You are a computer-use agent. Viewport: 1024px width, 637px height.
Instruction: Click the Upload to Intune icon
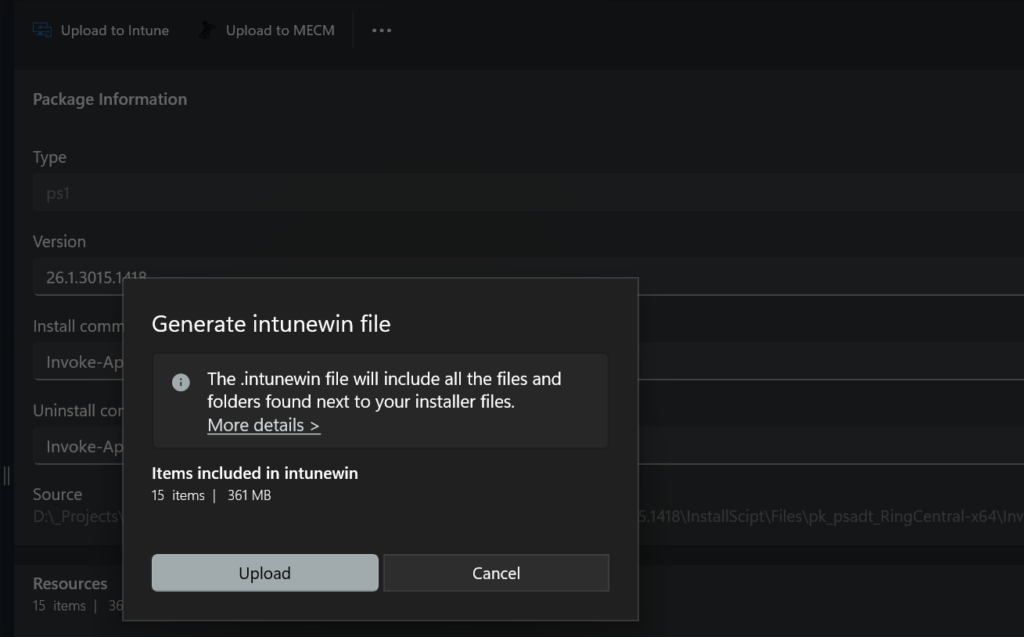tap(41, 29)
